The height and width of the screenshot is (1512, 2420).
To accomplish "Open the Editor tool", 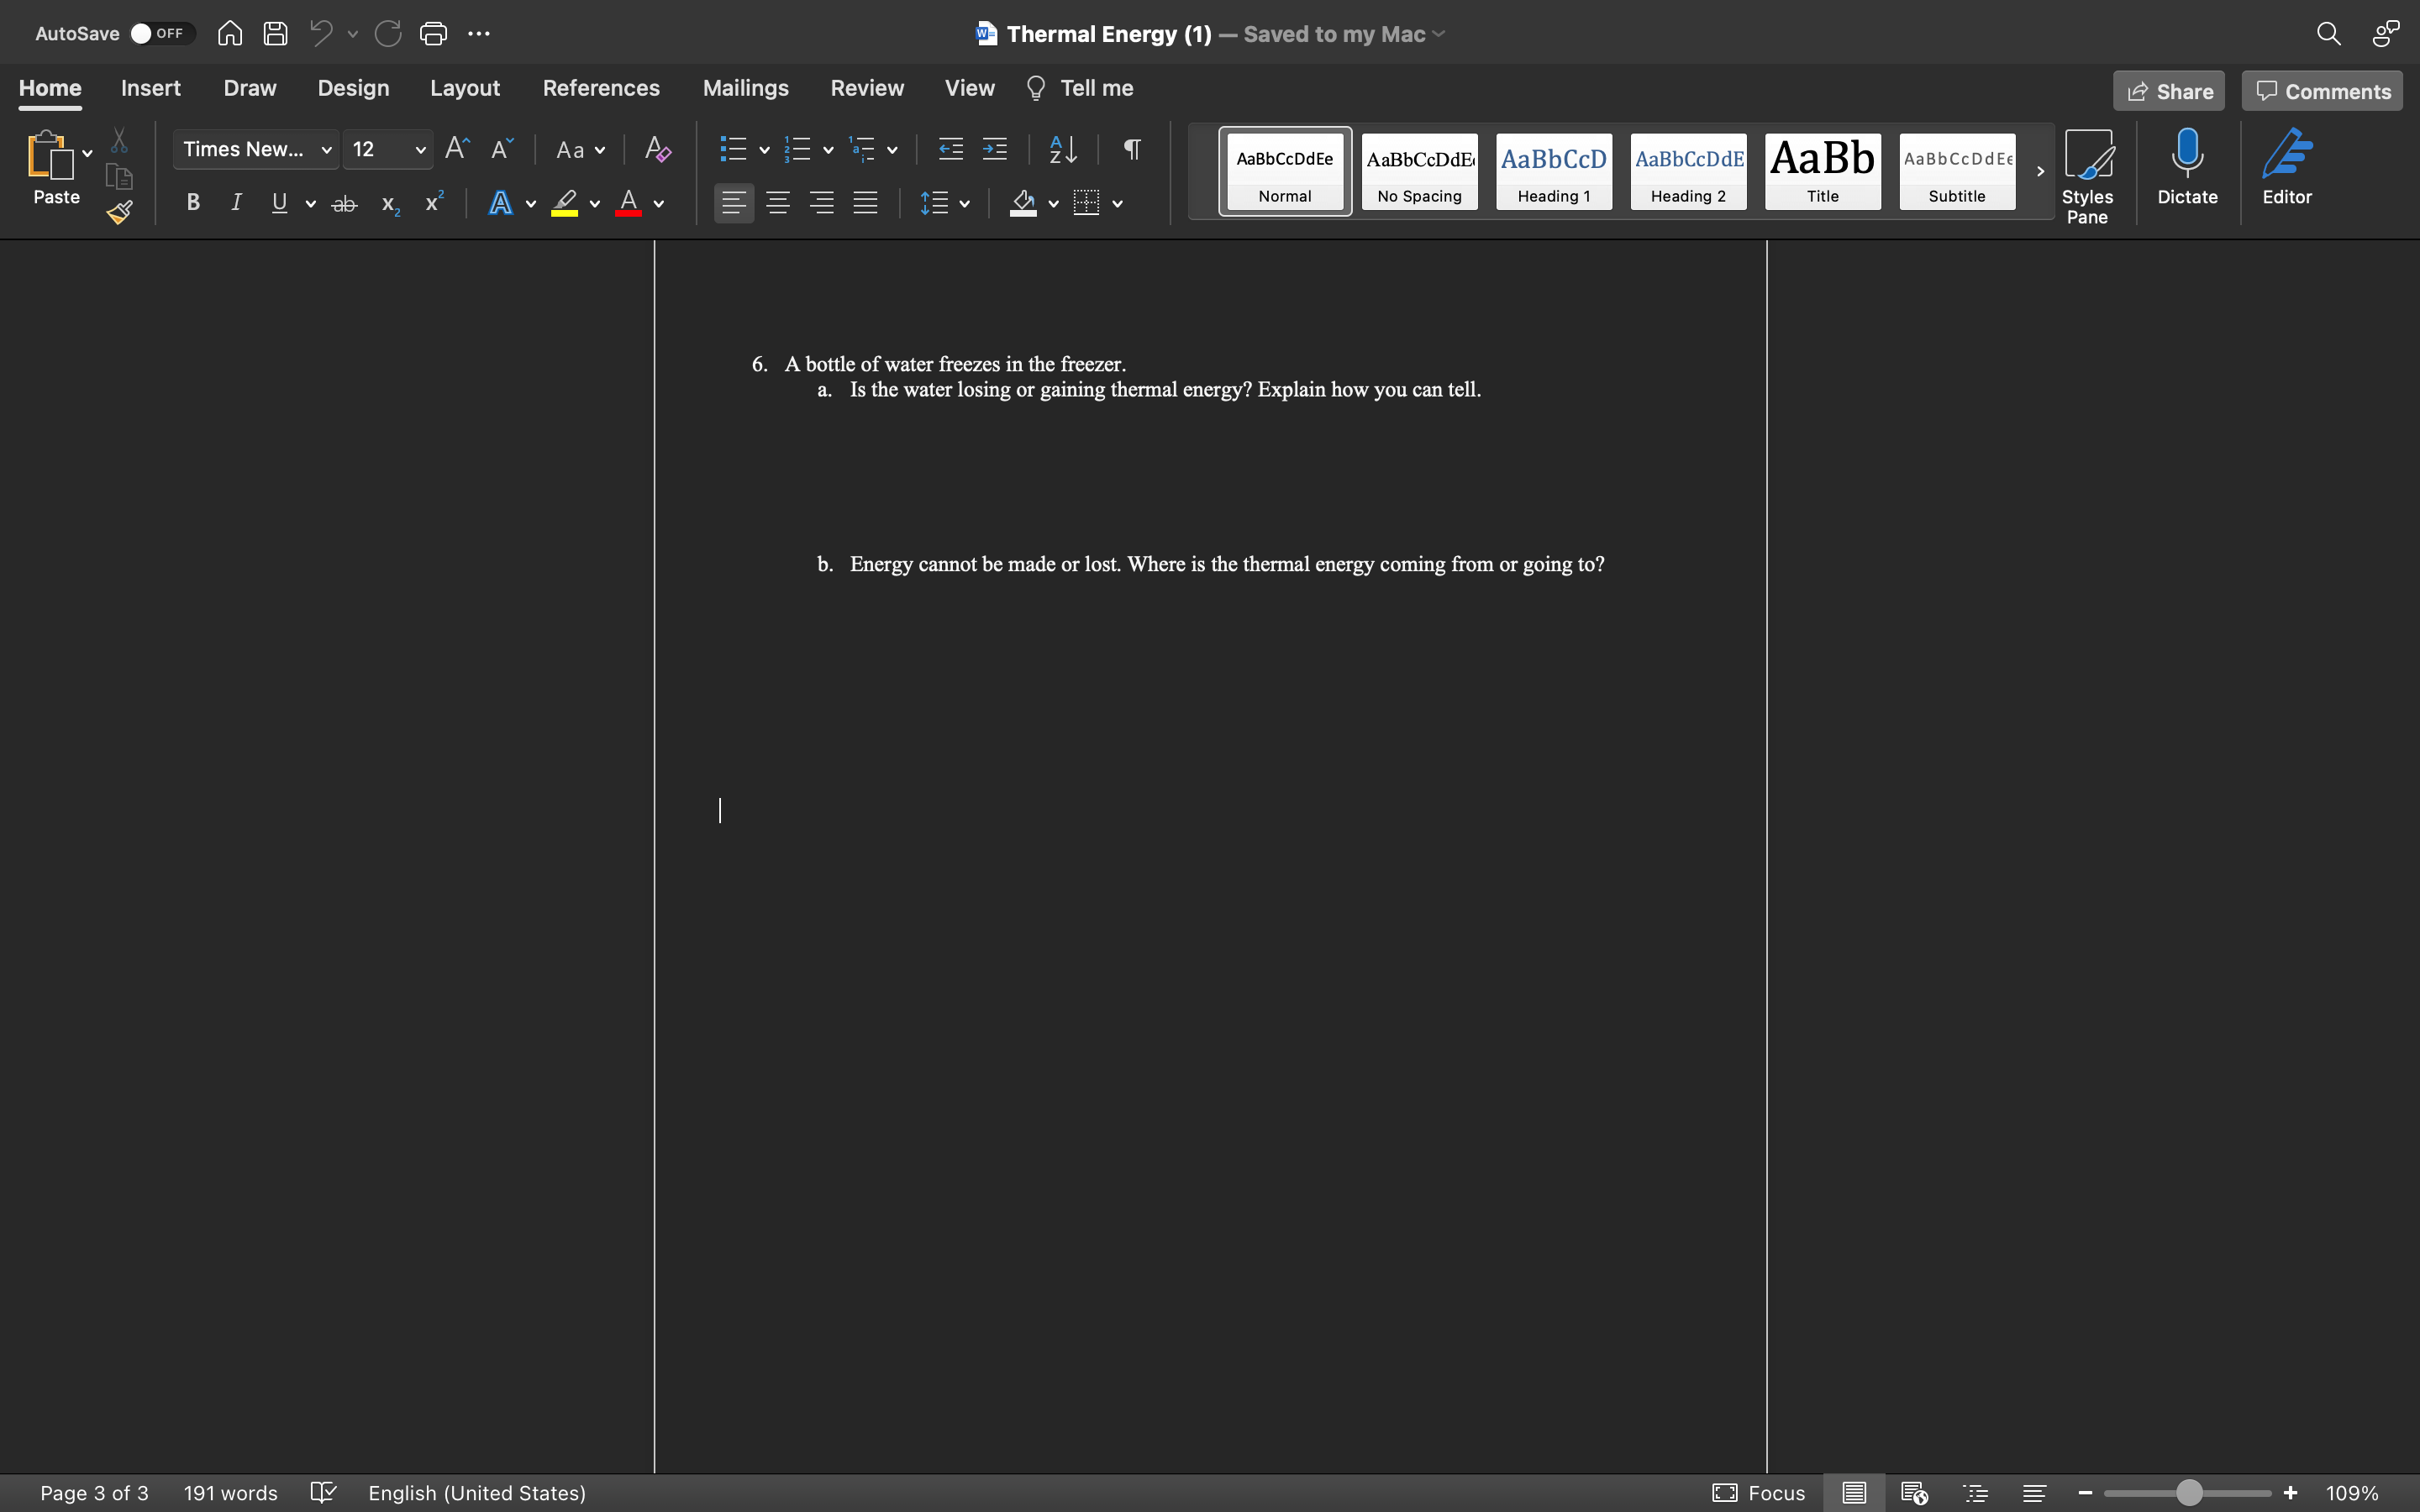I will tap(2287, 167).
